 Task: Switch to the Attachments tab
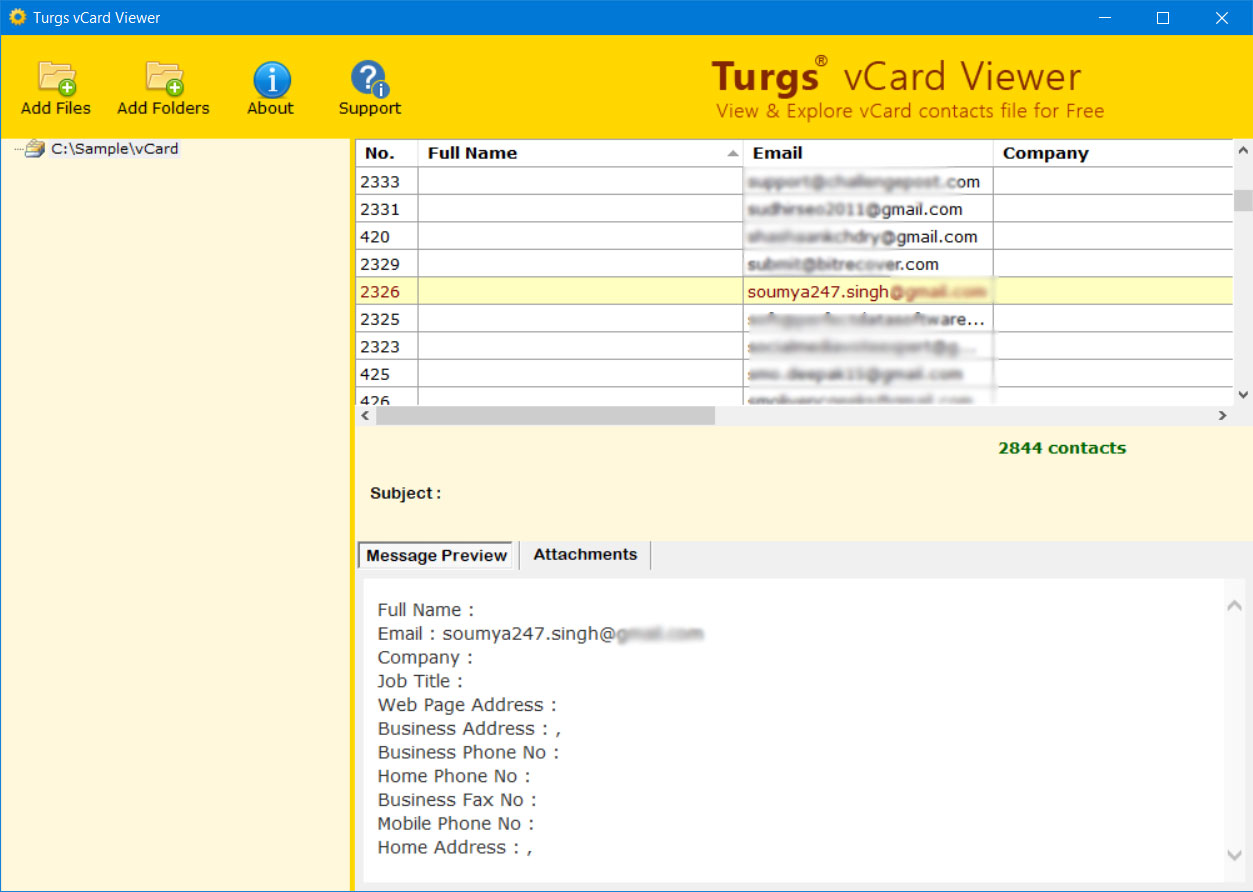coord(585,555)
